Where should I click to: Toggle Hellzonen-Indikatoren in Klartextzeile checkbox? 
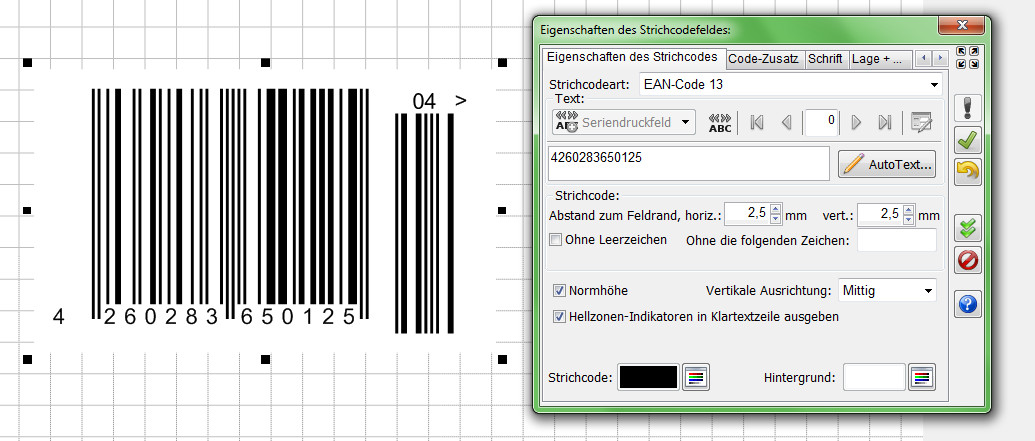tap(559, 316)
